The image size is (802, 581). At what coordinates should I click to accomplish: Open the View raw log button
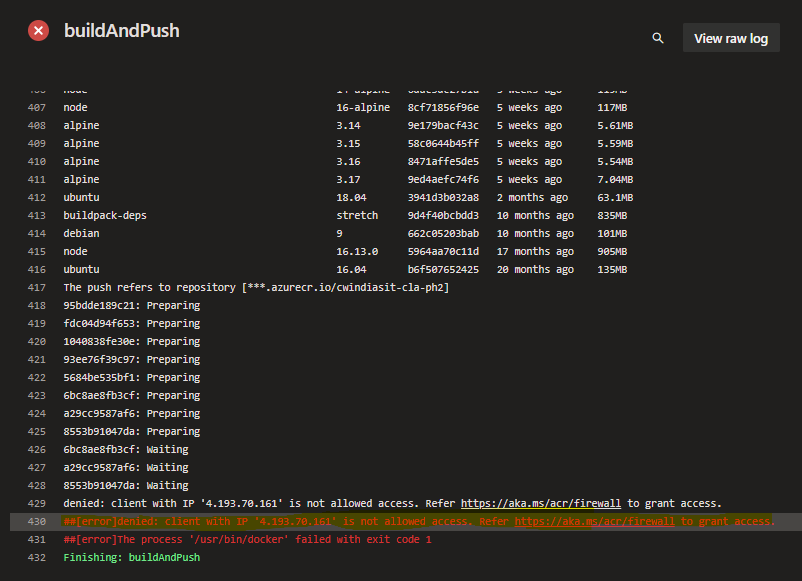tap(731, 38)
